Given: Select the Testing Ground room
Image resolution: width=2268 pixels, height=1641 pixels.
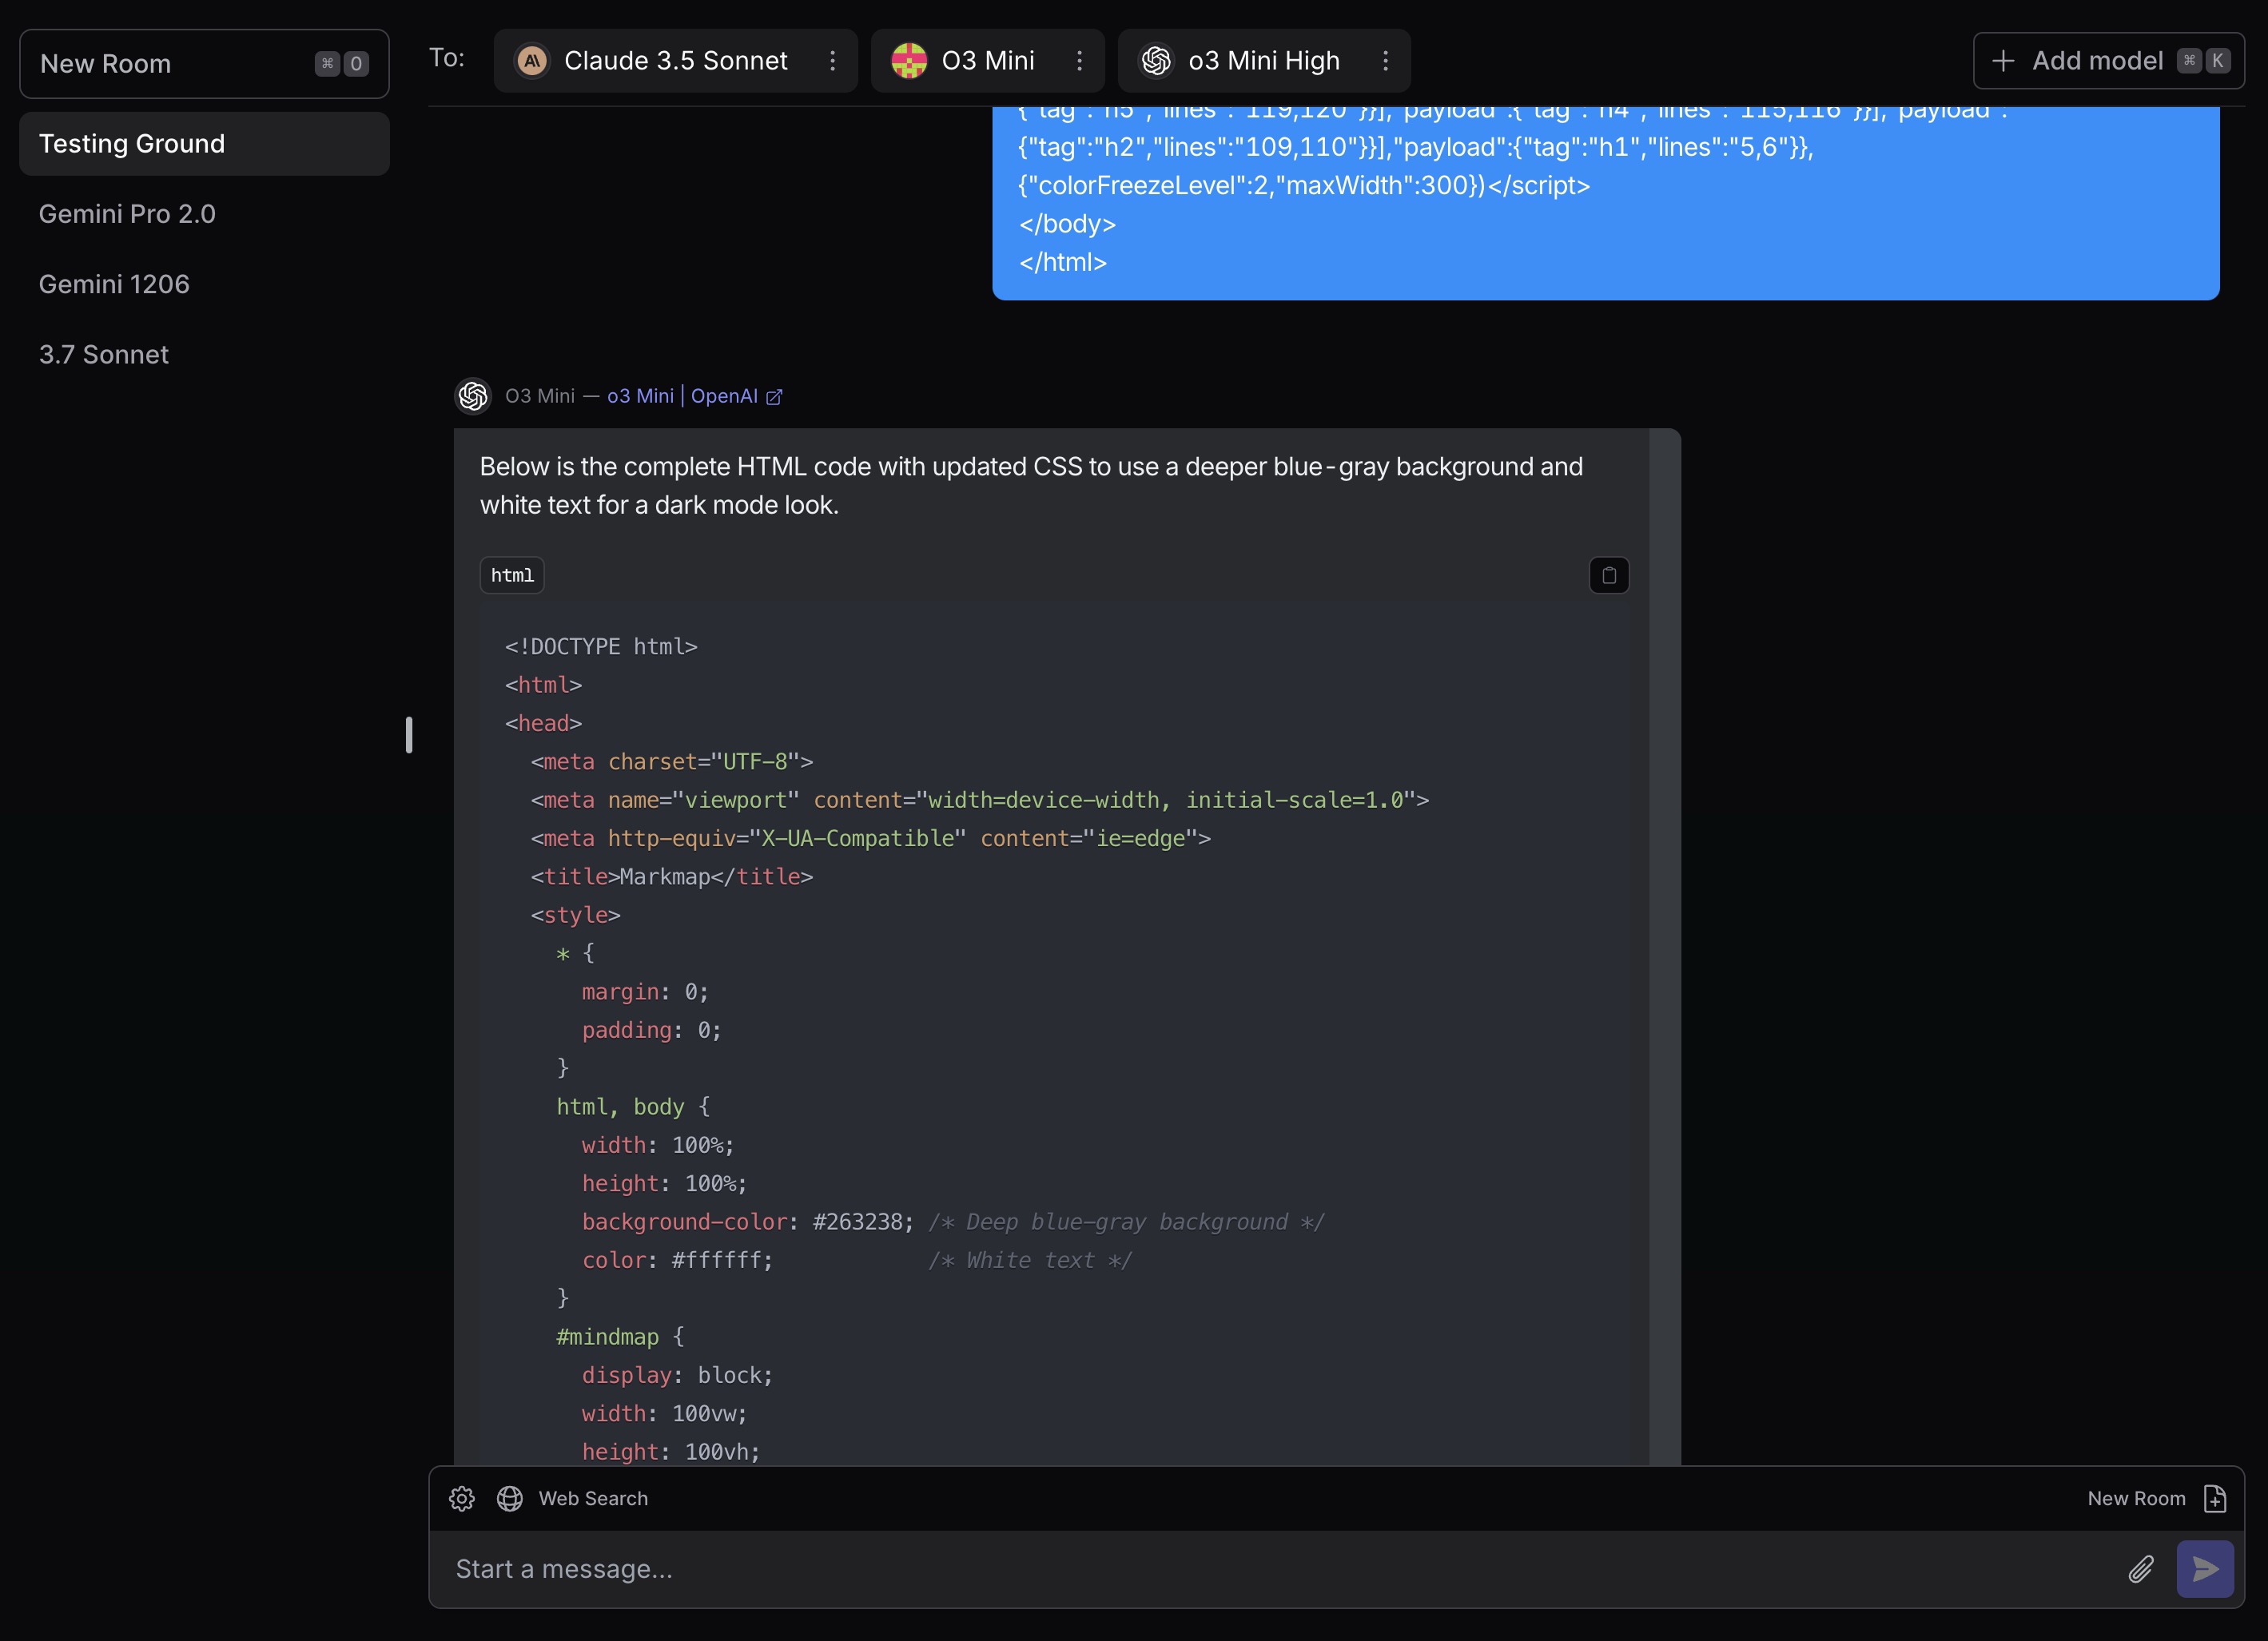Looking at the screenshot, I should tap(204, 144).
